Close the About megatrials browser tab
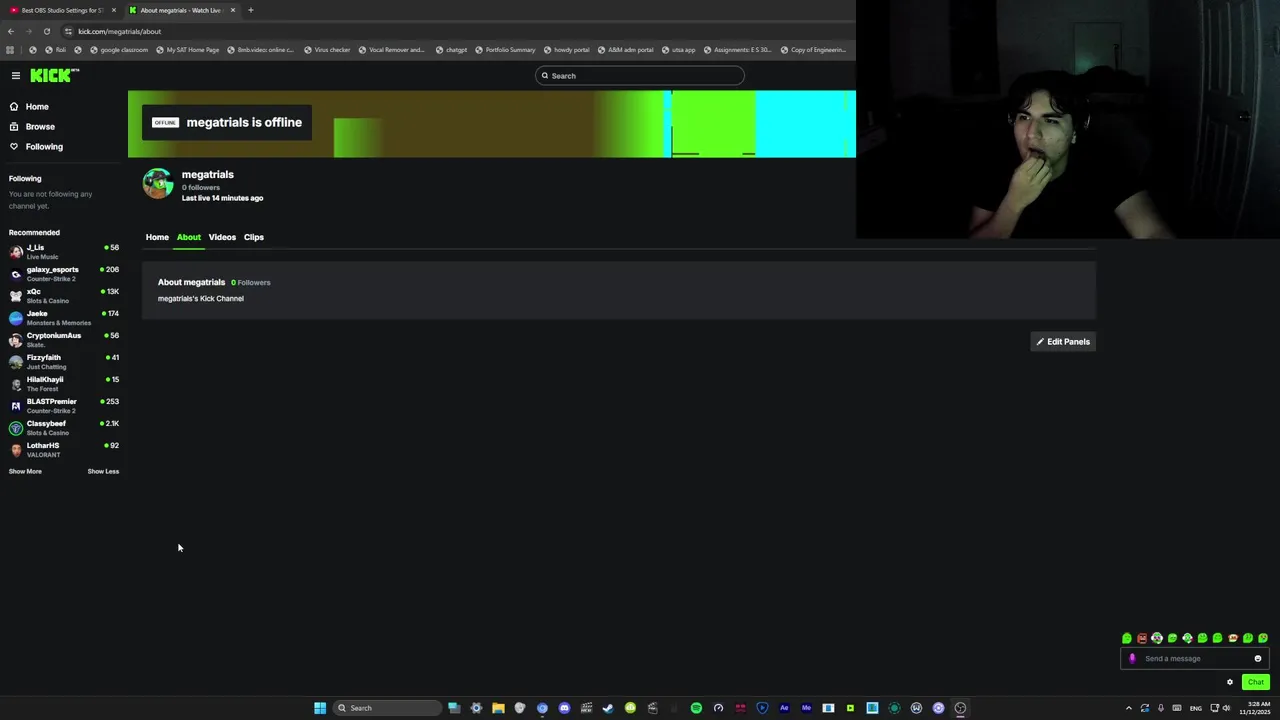This screenshot has height=720, width=1280. pyautogui.click(x=233, y=10)
